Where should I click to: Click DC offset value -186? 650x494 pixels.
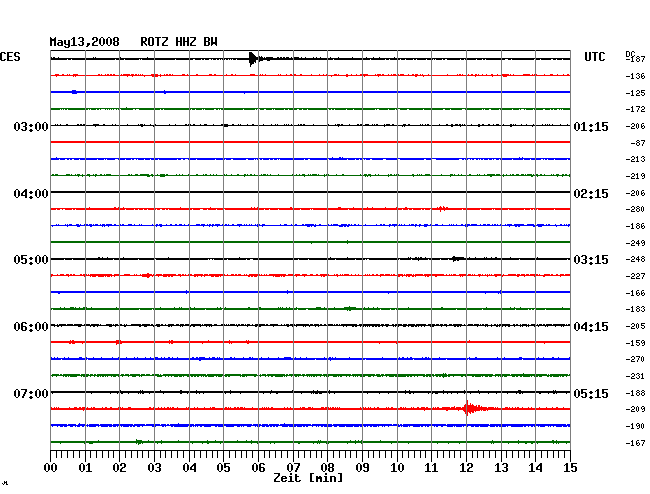click(635, 226)
